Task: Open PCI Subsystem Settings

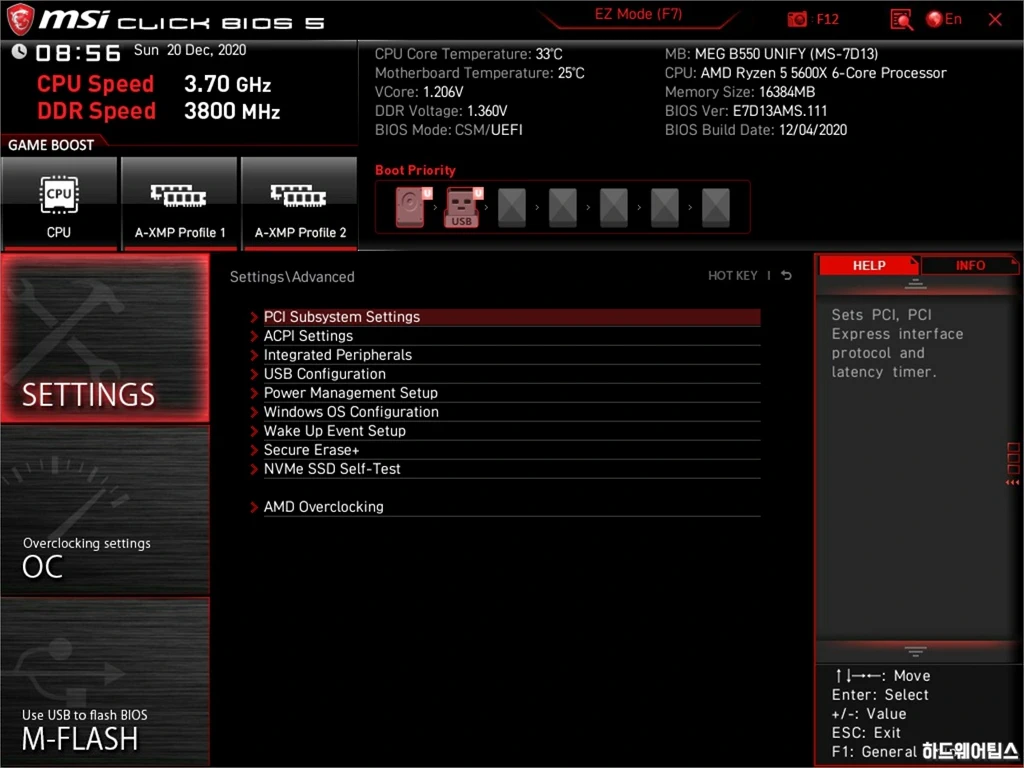Action: pos(511,317)
